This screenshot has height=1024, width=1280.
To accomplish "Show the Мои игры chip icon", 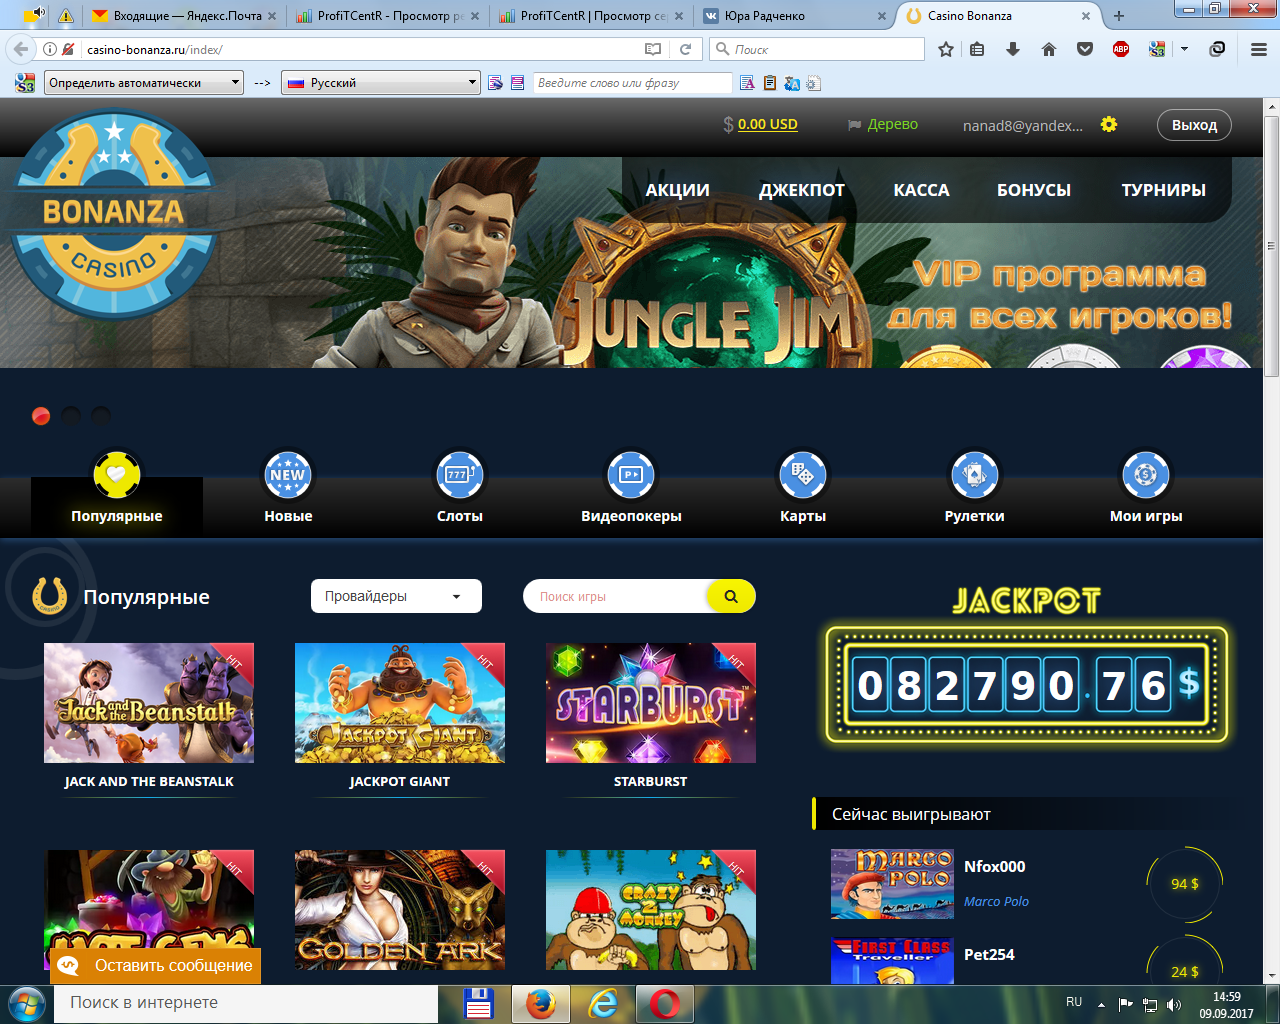I will (x=1146, y=474).
